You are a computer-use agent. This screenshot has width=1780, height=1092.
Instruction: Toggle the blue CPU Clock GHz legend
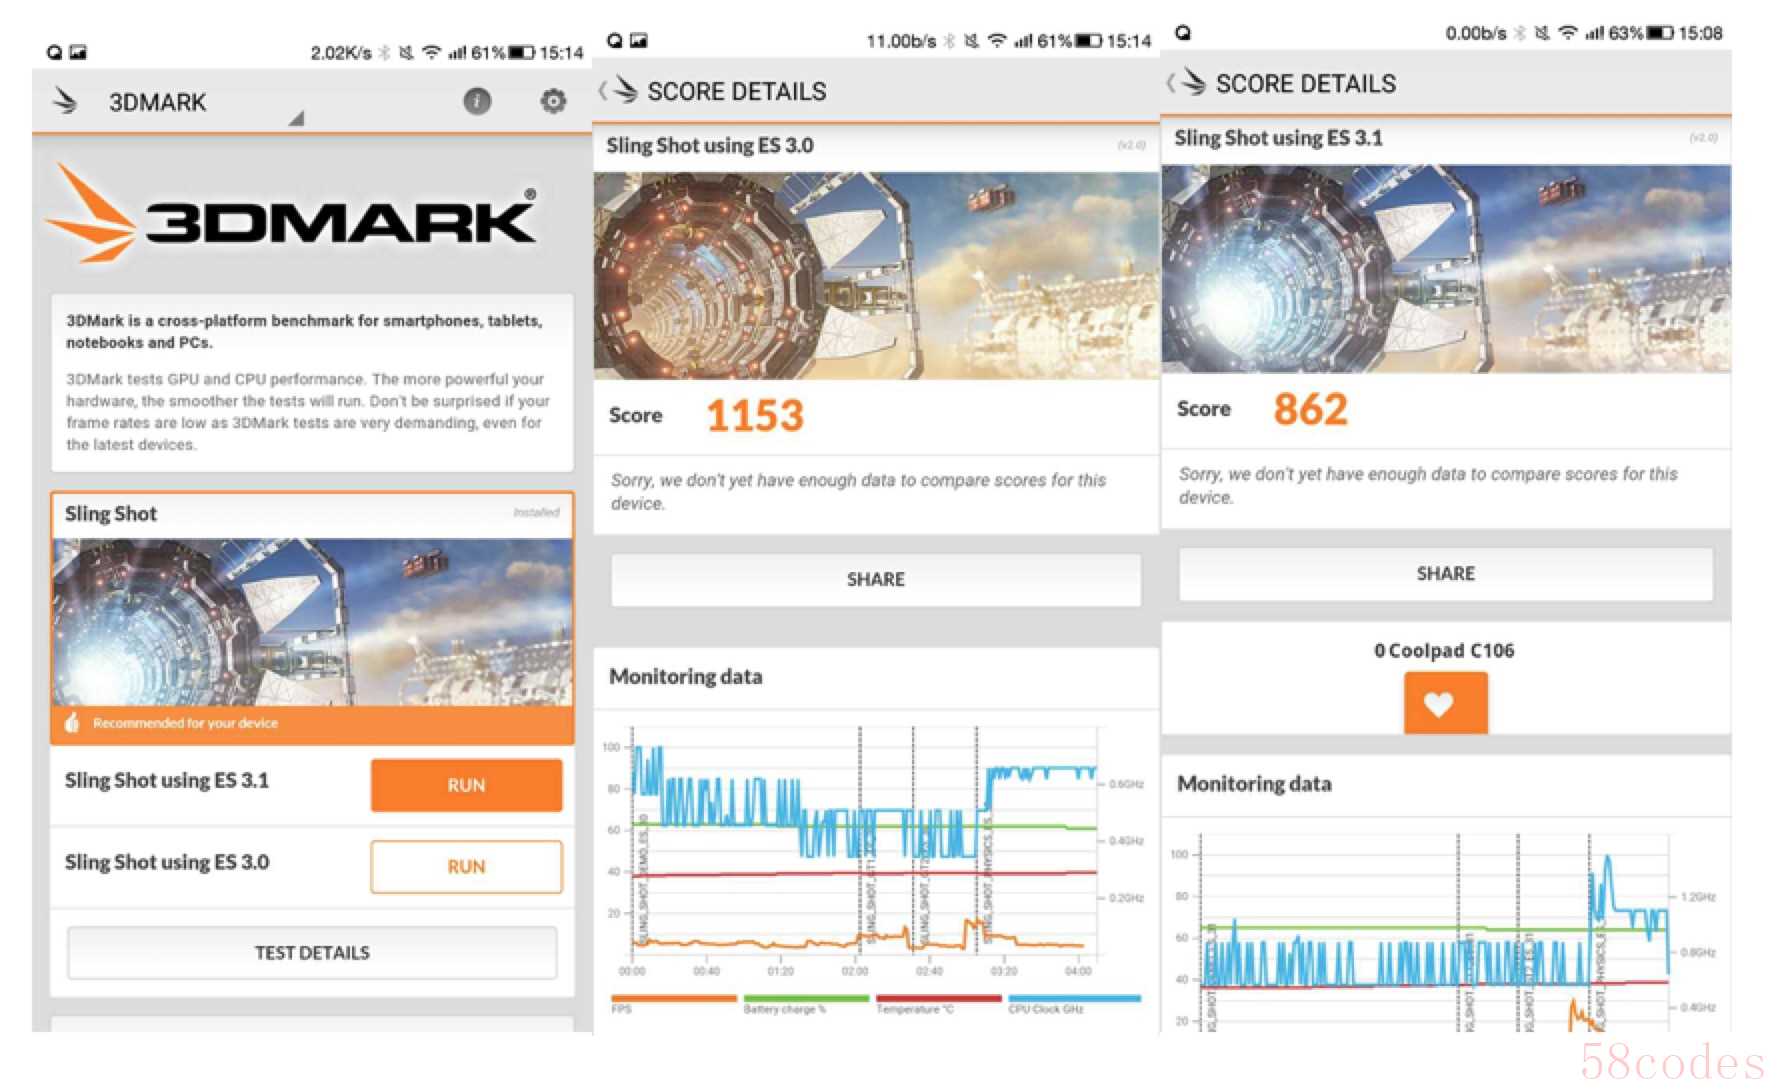point(1074,999)
